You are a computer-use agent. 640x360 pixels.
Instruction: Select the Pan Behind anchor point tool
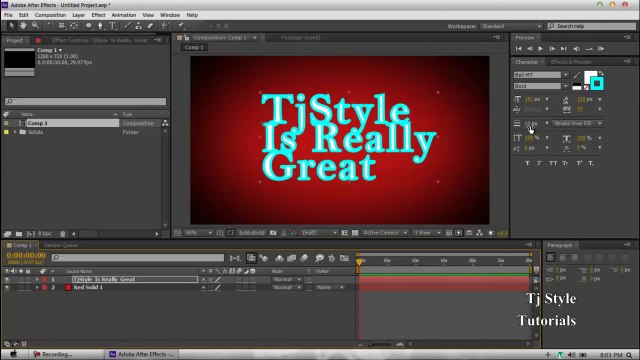(x=74, y=26)
